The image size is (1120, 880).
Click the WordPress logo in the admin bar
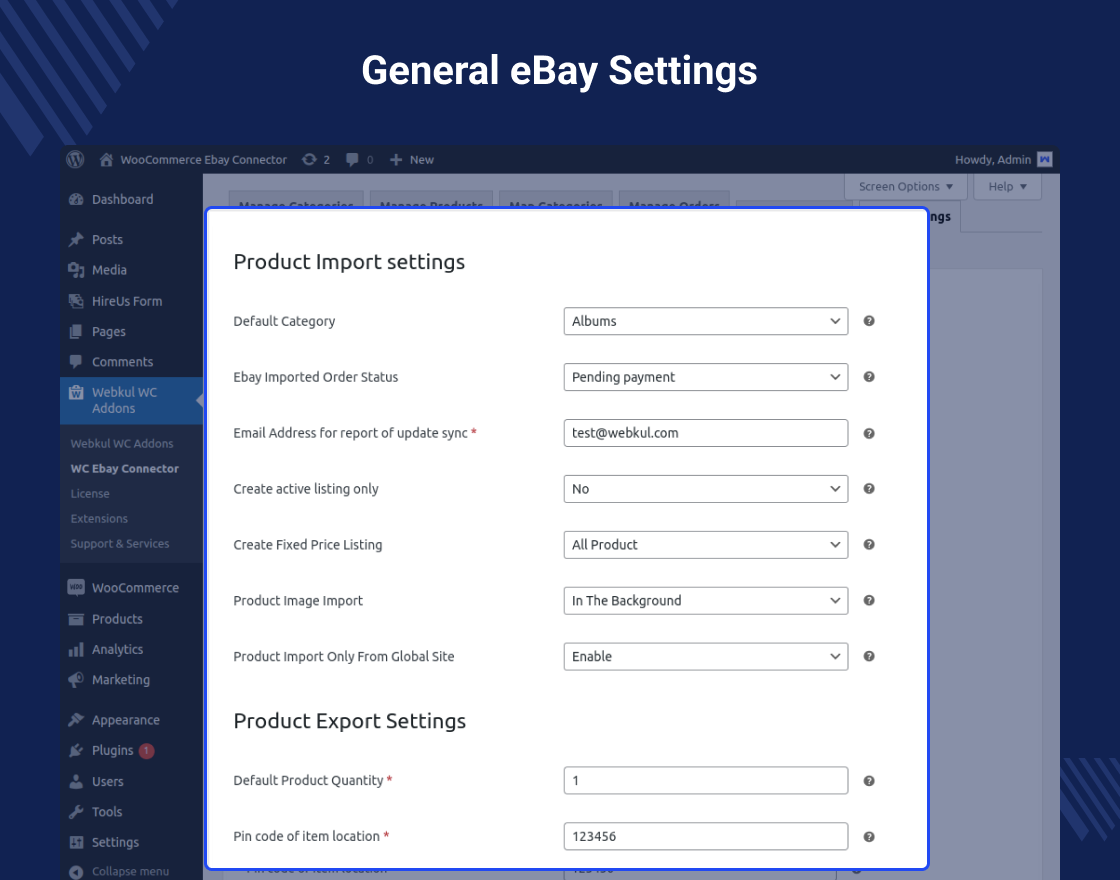pos(75,159)
